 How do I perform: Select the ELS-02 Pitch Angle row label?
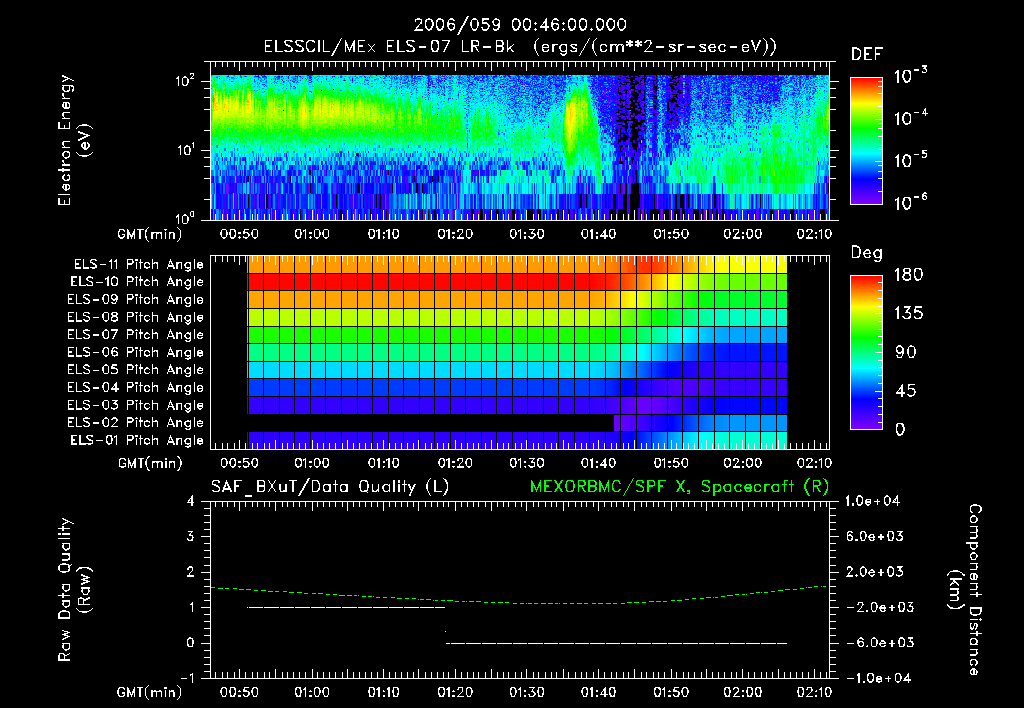tap(136, 423)
